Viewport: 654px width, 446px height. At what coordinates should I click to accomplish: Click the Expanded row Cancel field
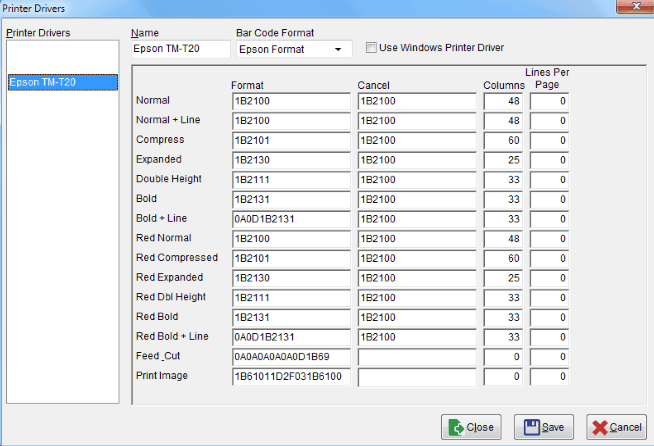tap(416, 160)
